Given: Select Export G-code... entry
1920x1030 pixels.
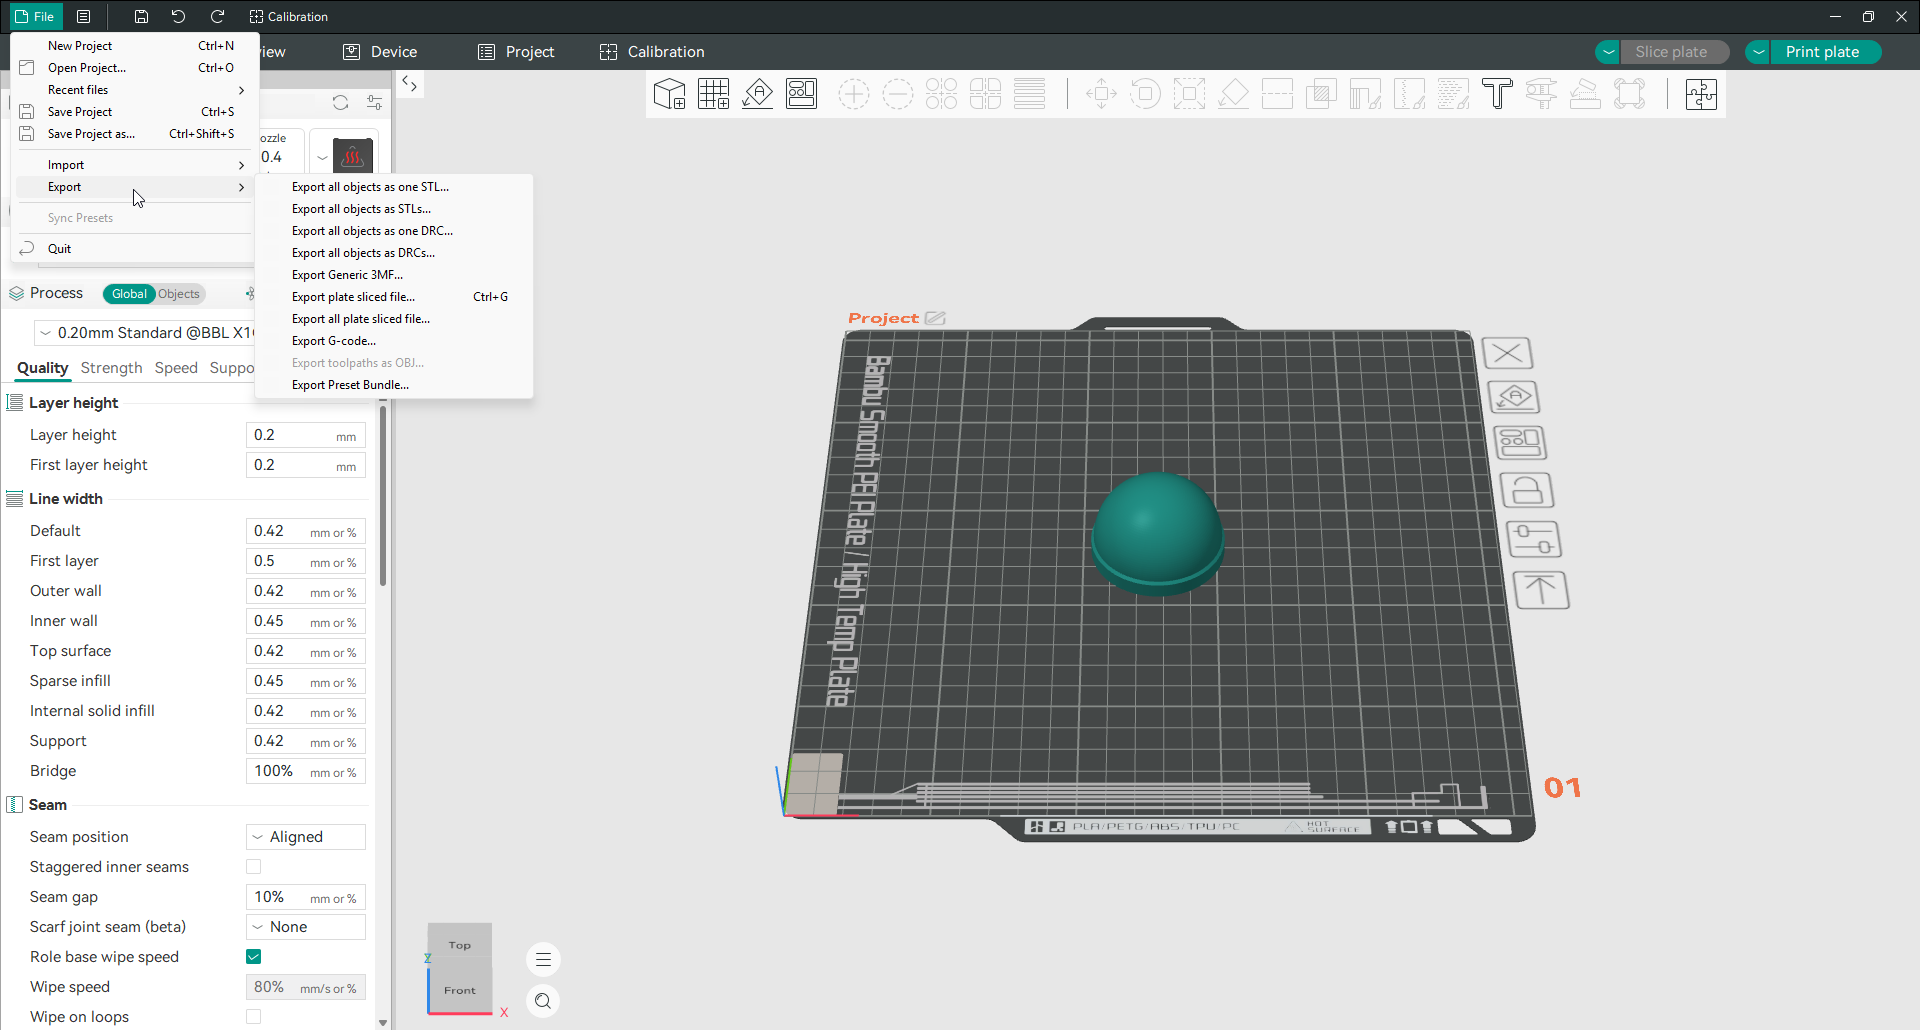Looking at the screenshot, I should (394, 341).
